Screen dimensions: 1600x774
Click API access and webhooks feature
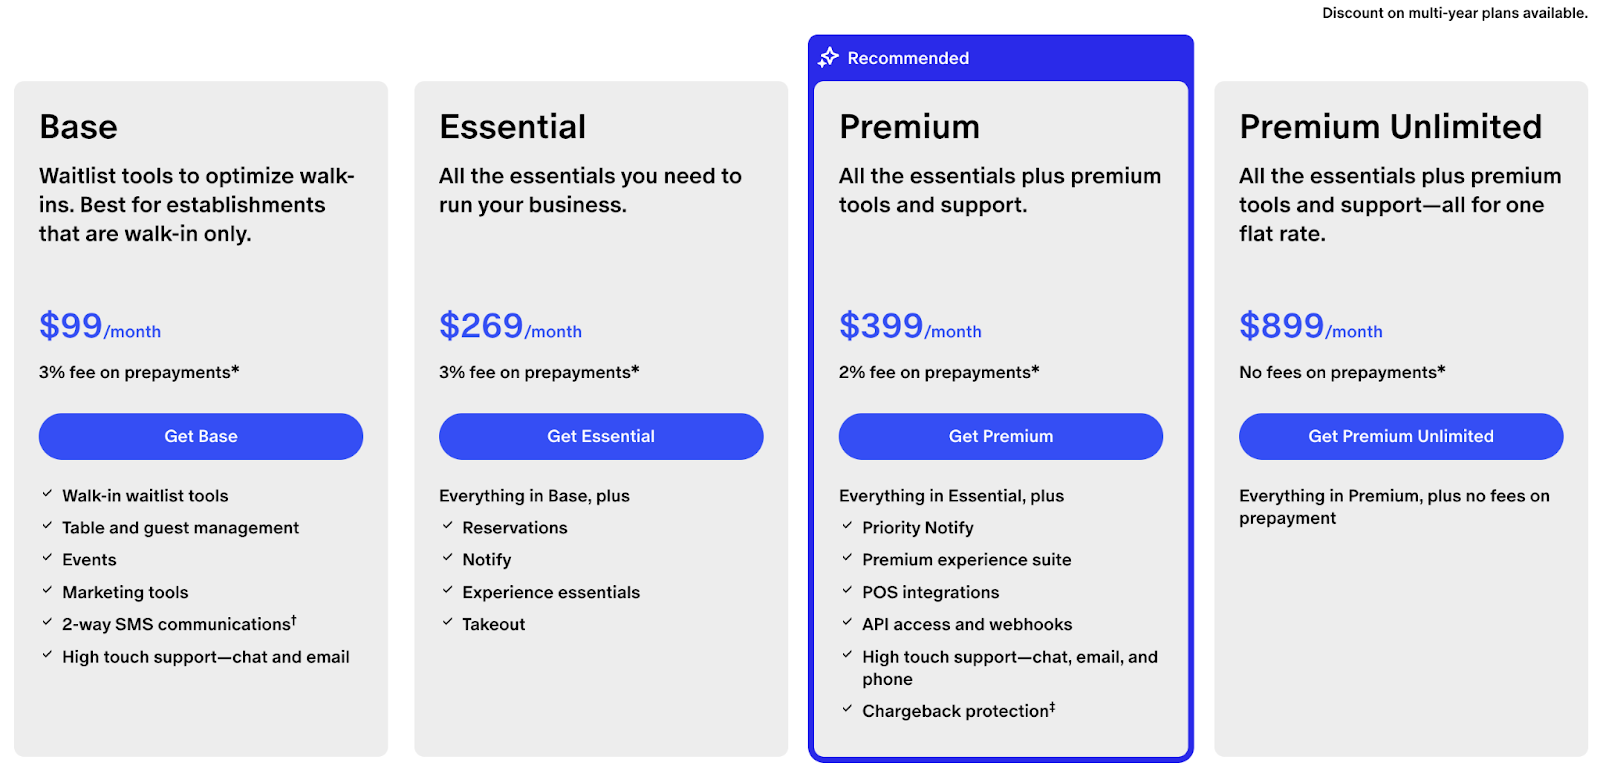[967, 624]
